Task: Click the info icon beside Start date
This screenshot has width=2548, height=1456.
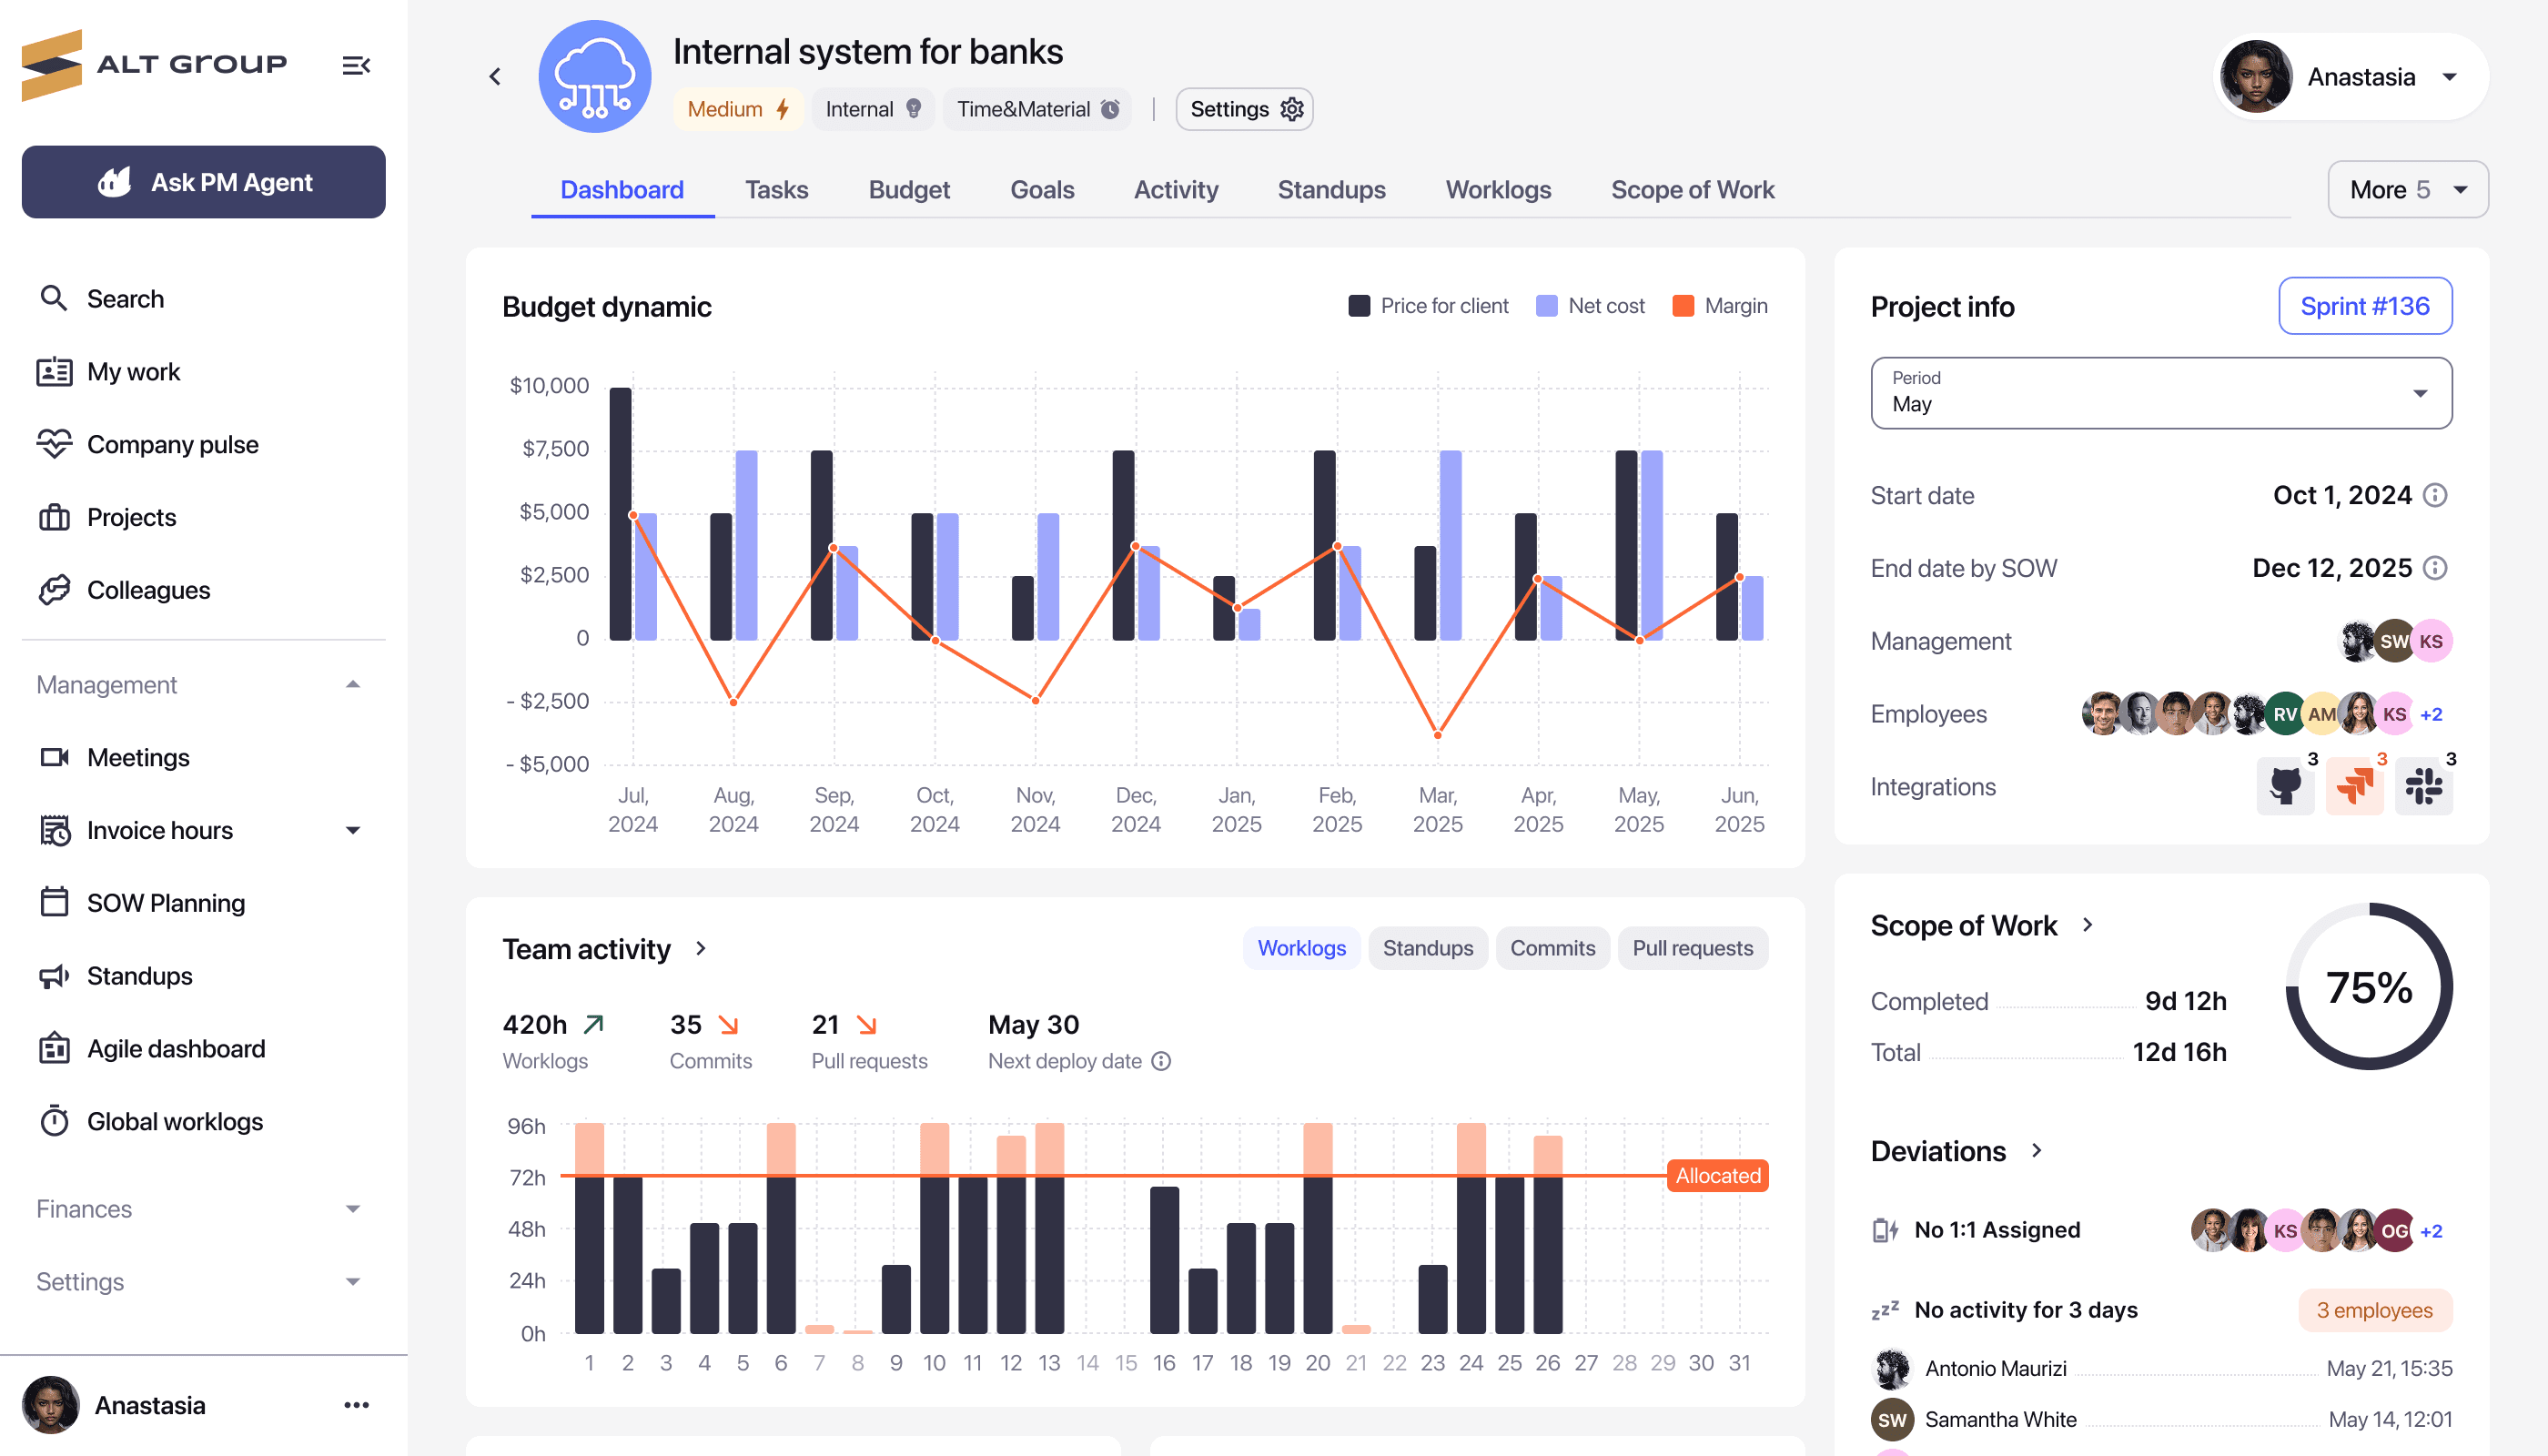Action: 2436,495
